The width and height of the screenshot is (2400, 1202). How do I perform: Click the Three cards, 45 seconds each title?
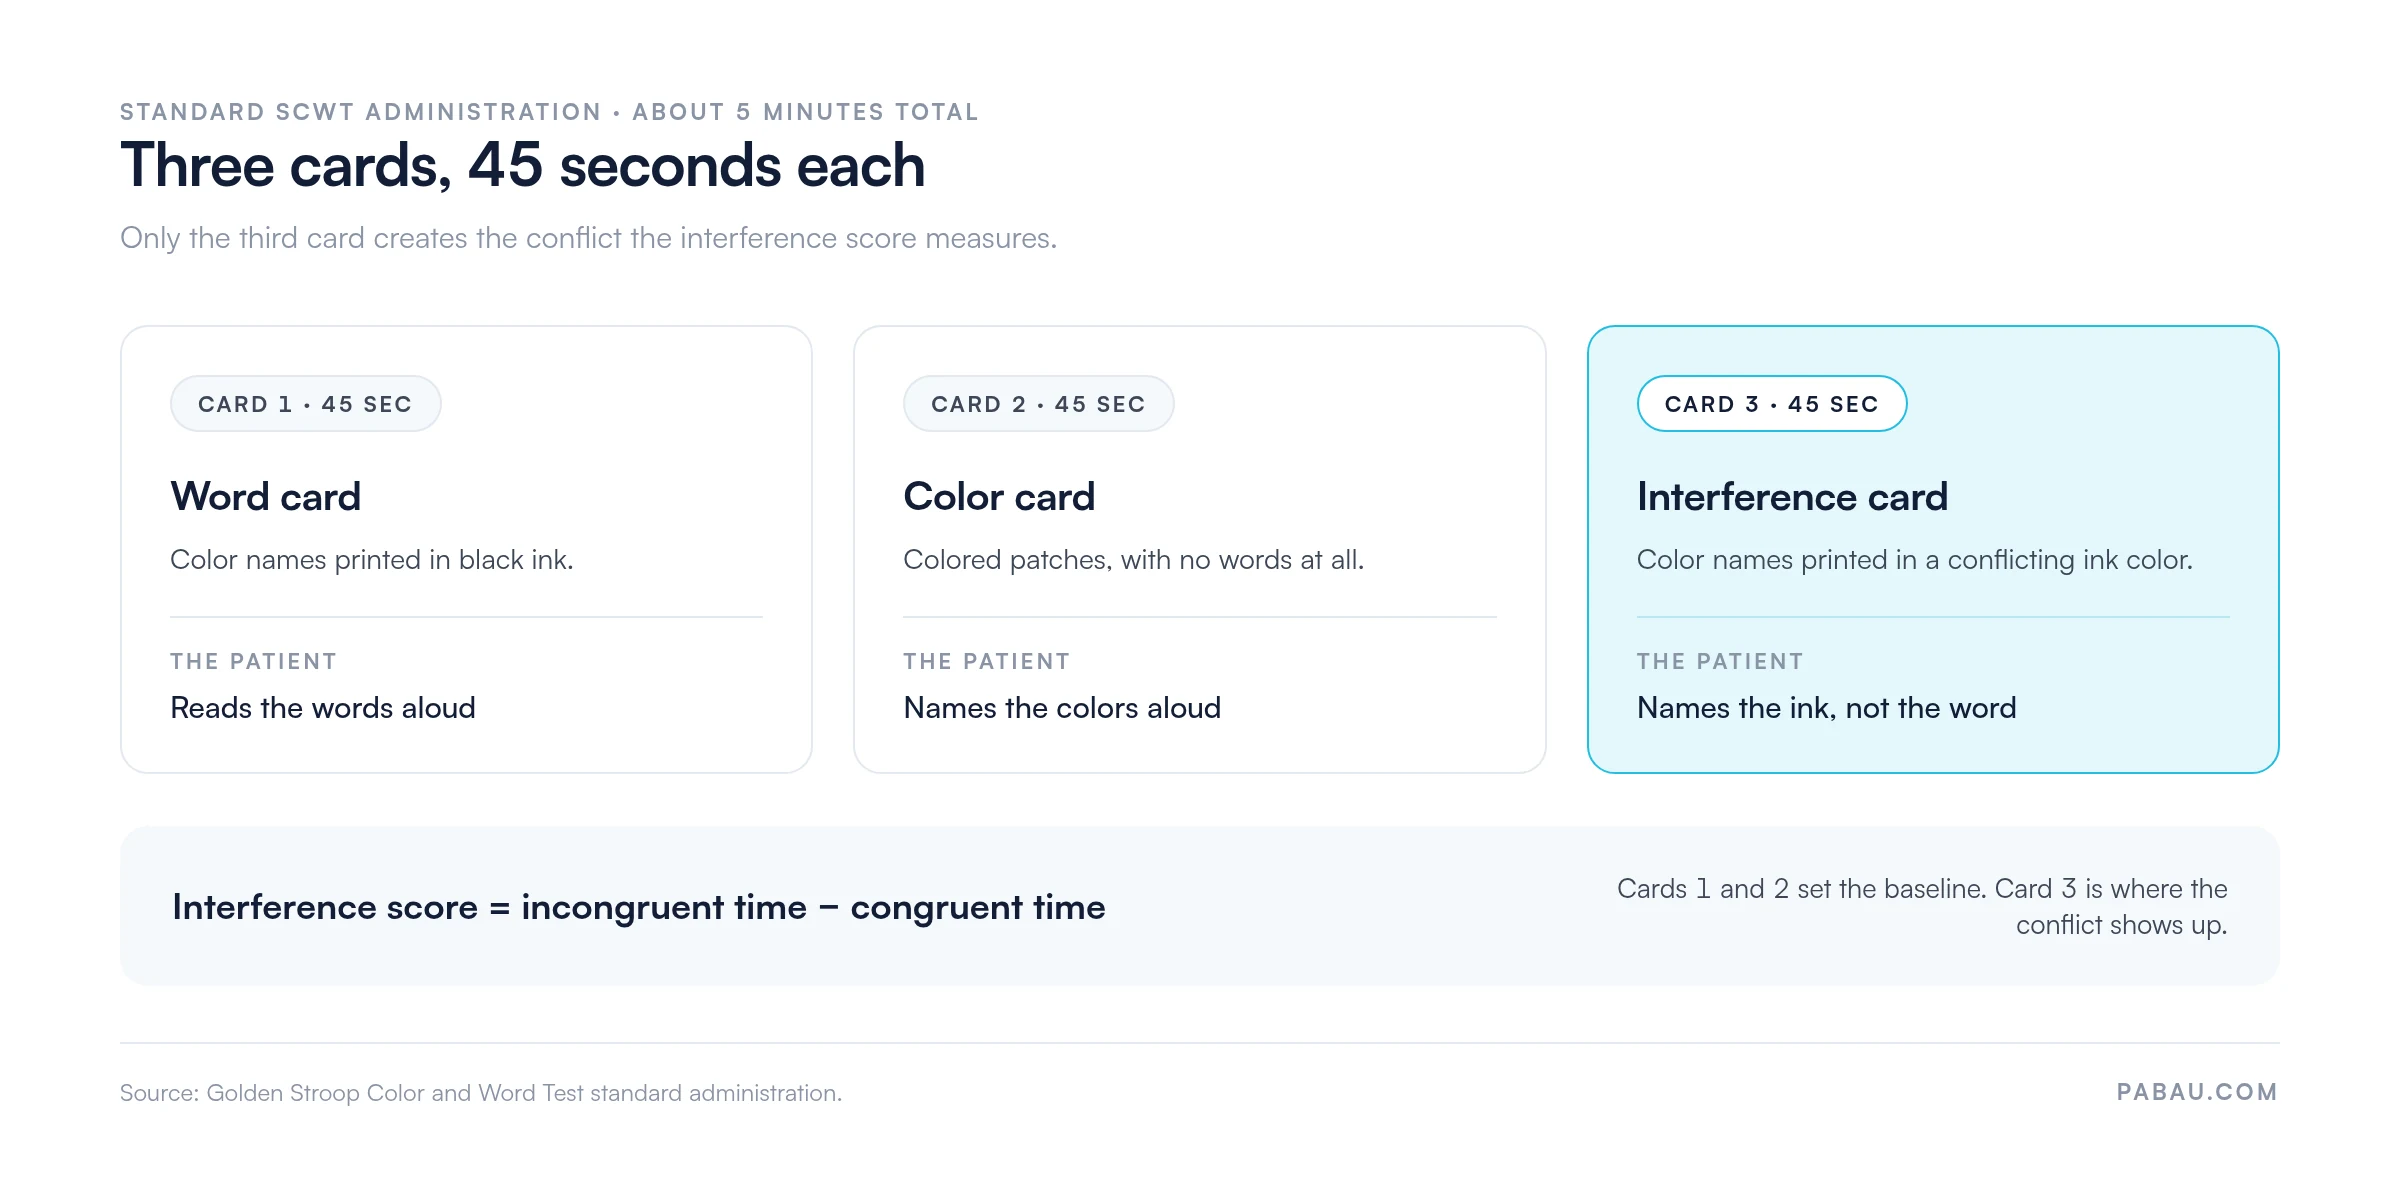point(523,165)
